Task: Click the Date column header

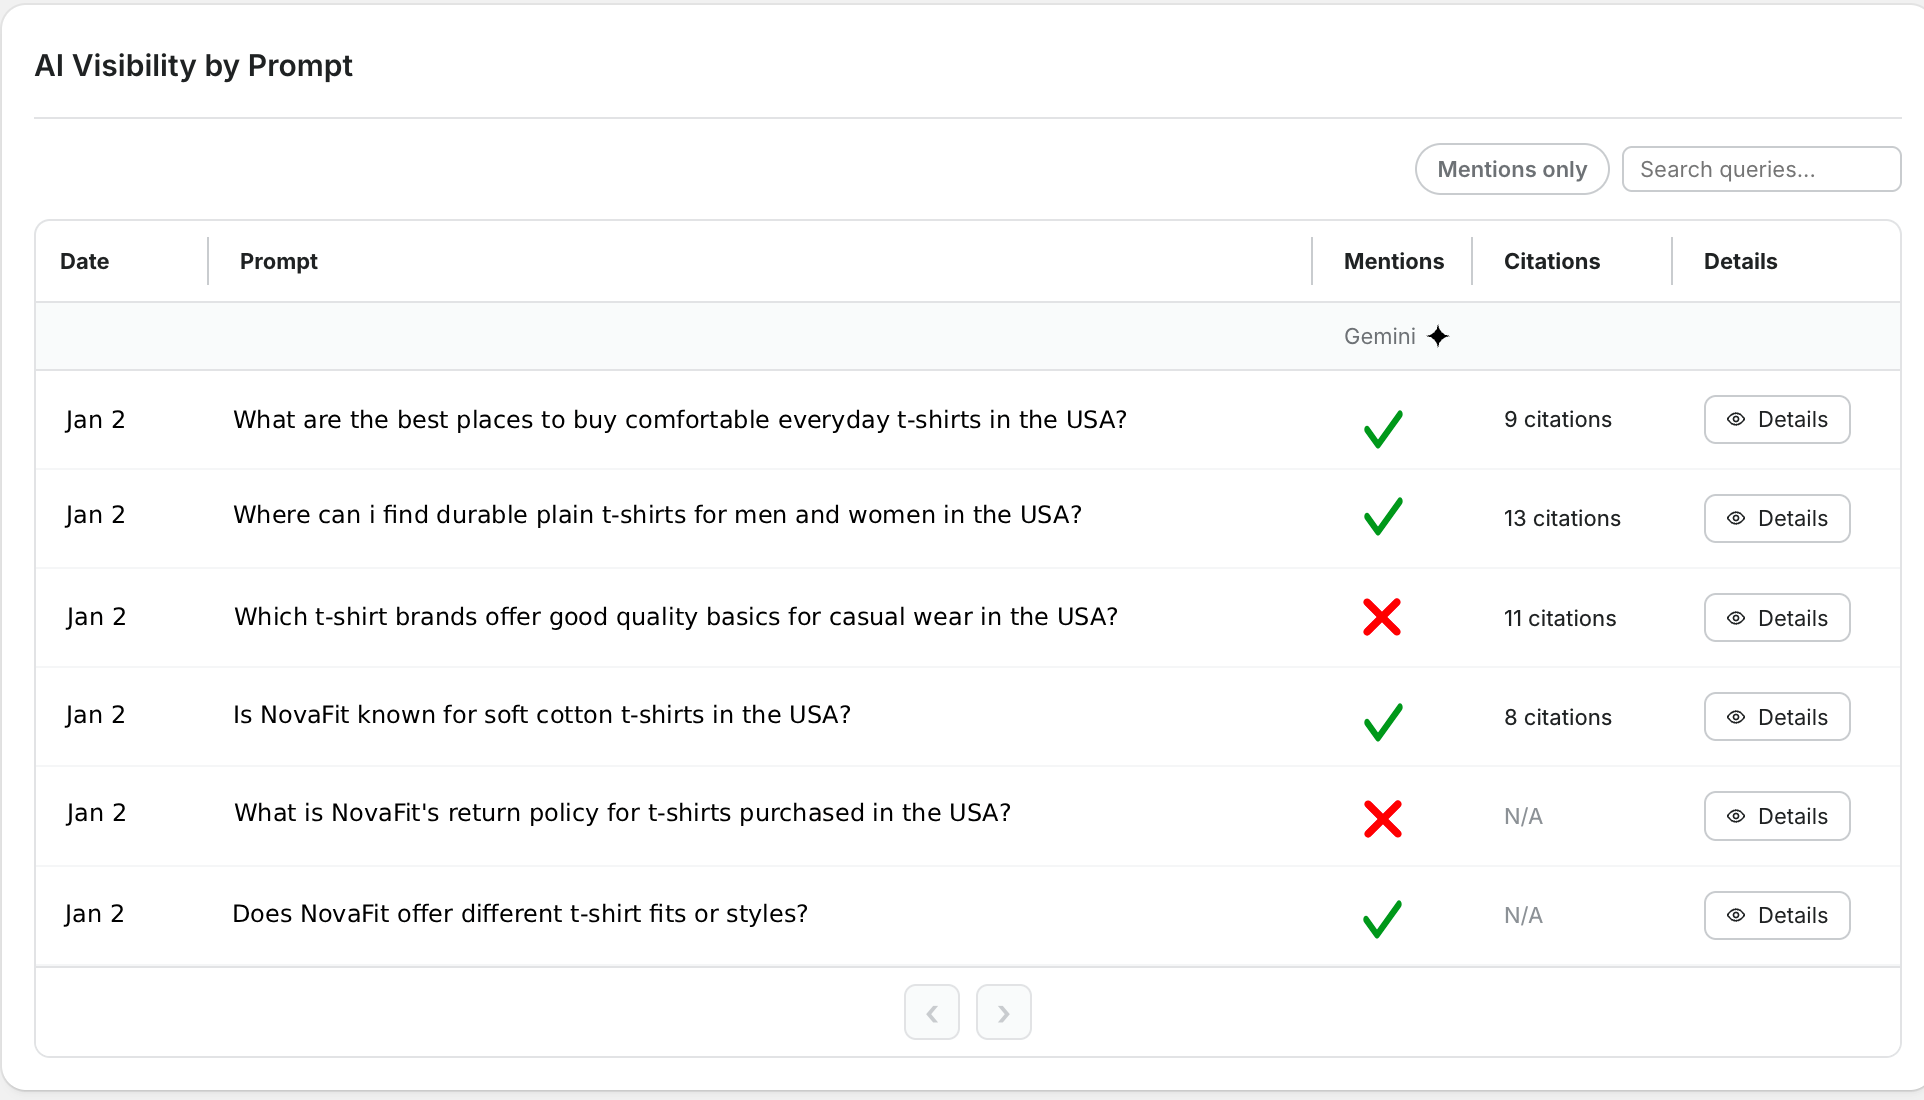Action: tap(84, 261)
